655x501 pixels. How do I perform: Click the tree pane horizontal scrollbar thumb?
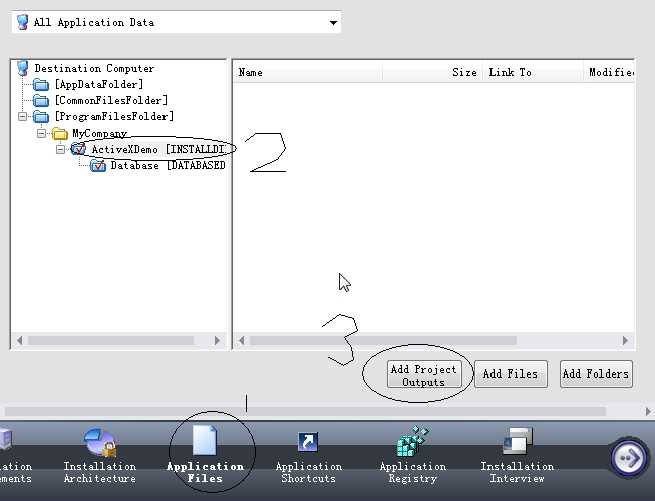111,341
